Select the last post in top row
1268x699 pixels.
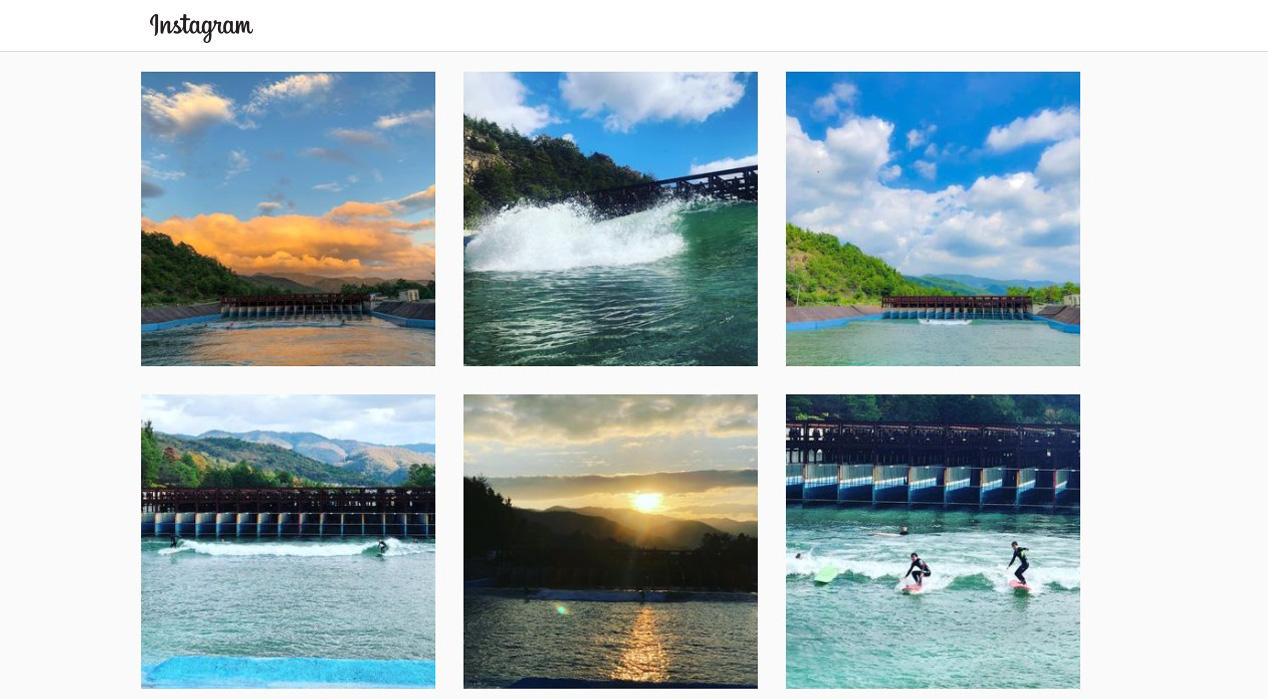(x=933, y=219)
